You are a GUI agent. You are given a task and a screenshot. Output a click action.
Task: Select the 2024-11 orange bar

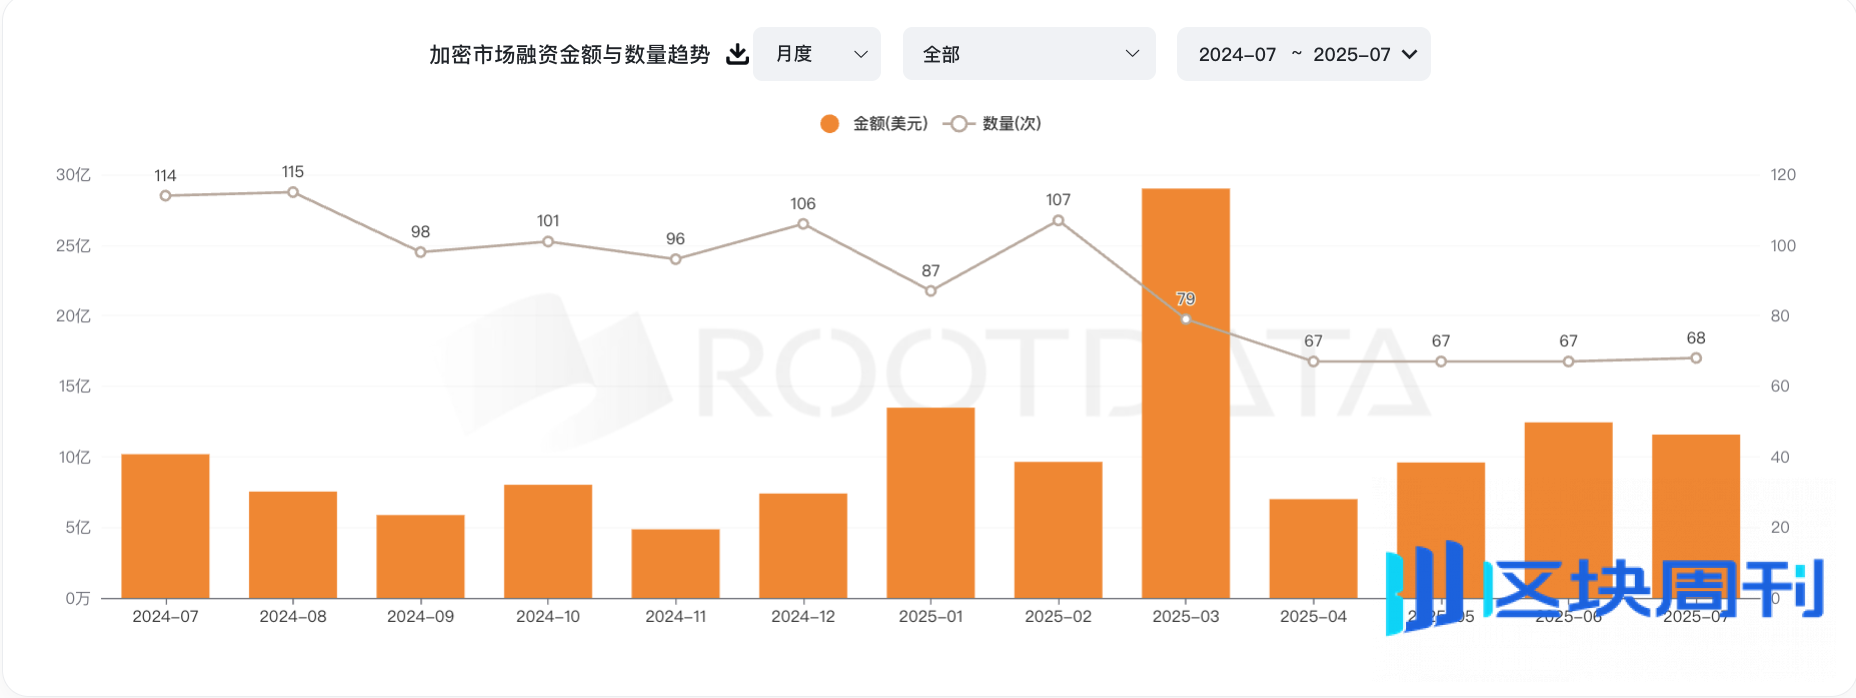tap(676, 563)
